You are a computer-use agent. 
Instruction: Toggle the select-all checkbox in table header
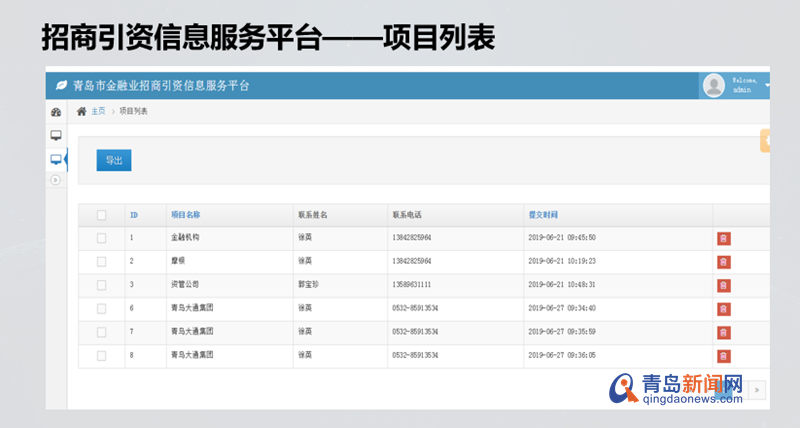click(101, 215)
